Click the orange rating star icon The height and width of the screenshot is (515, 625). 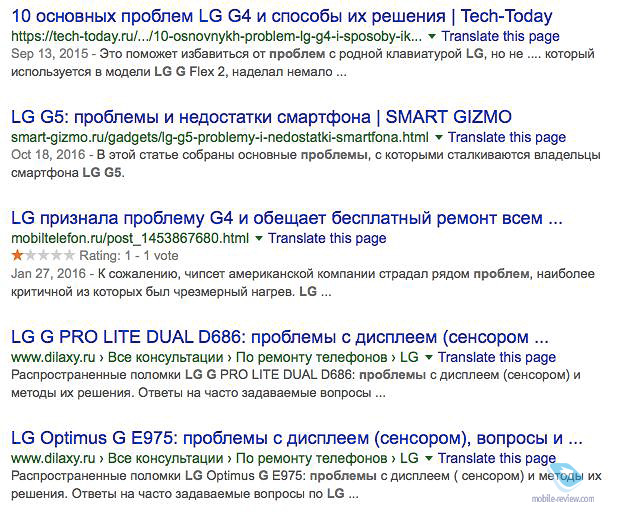17,255
